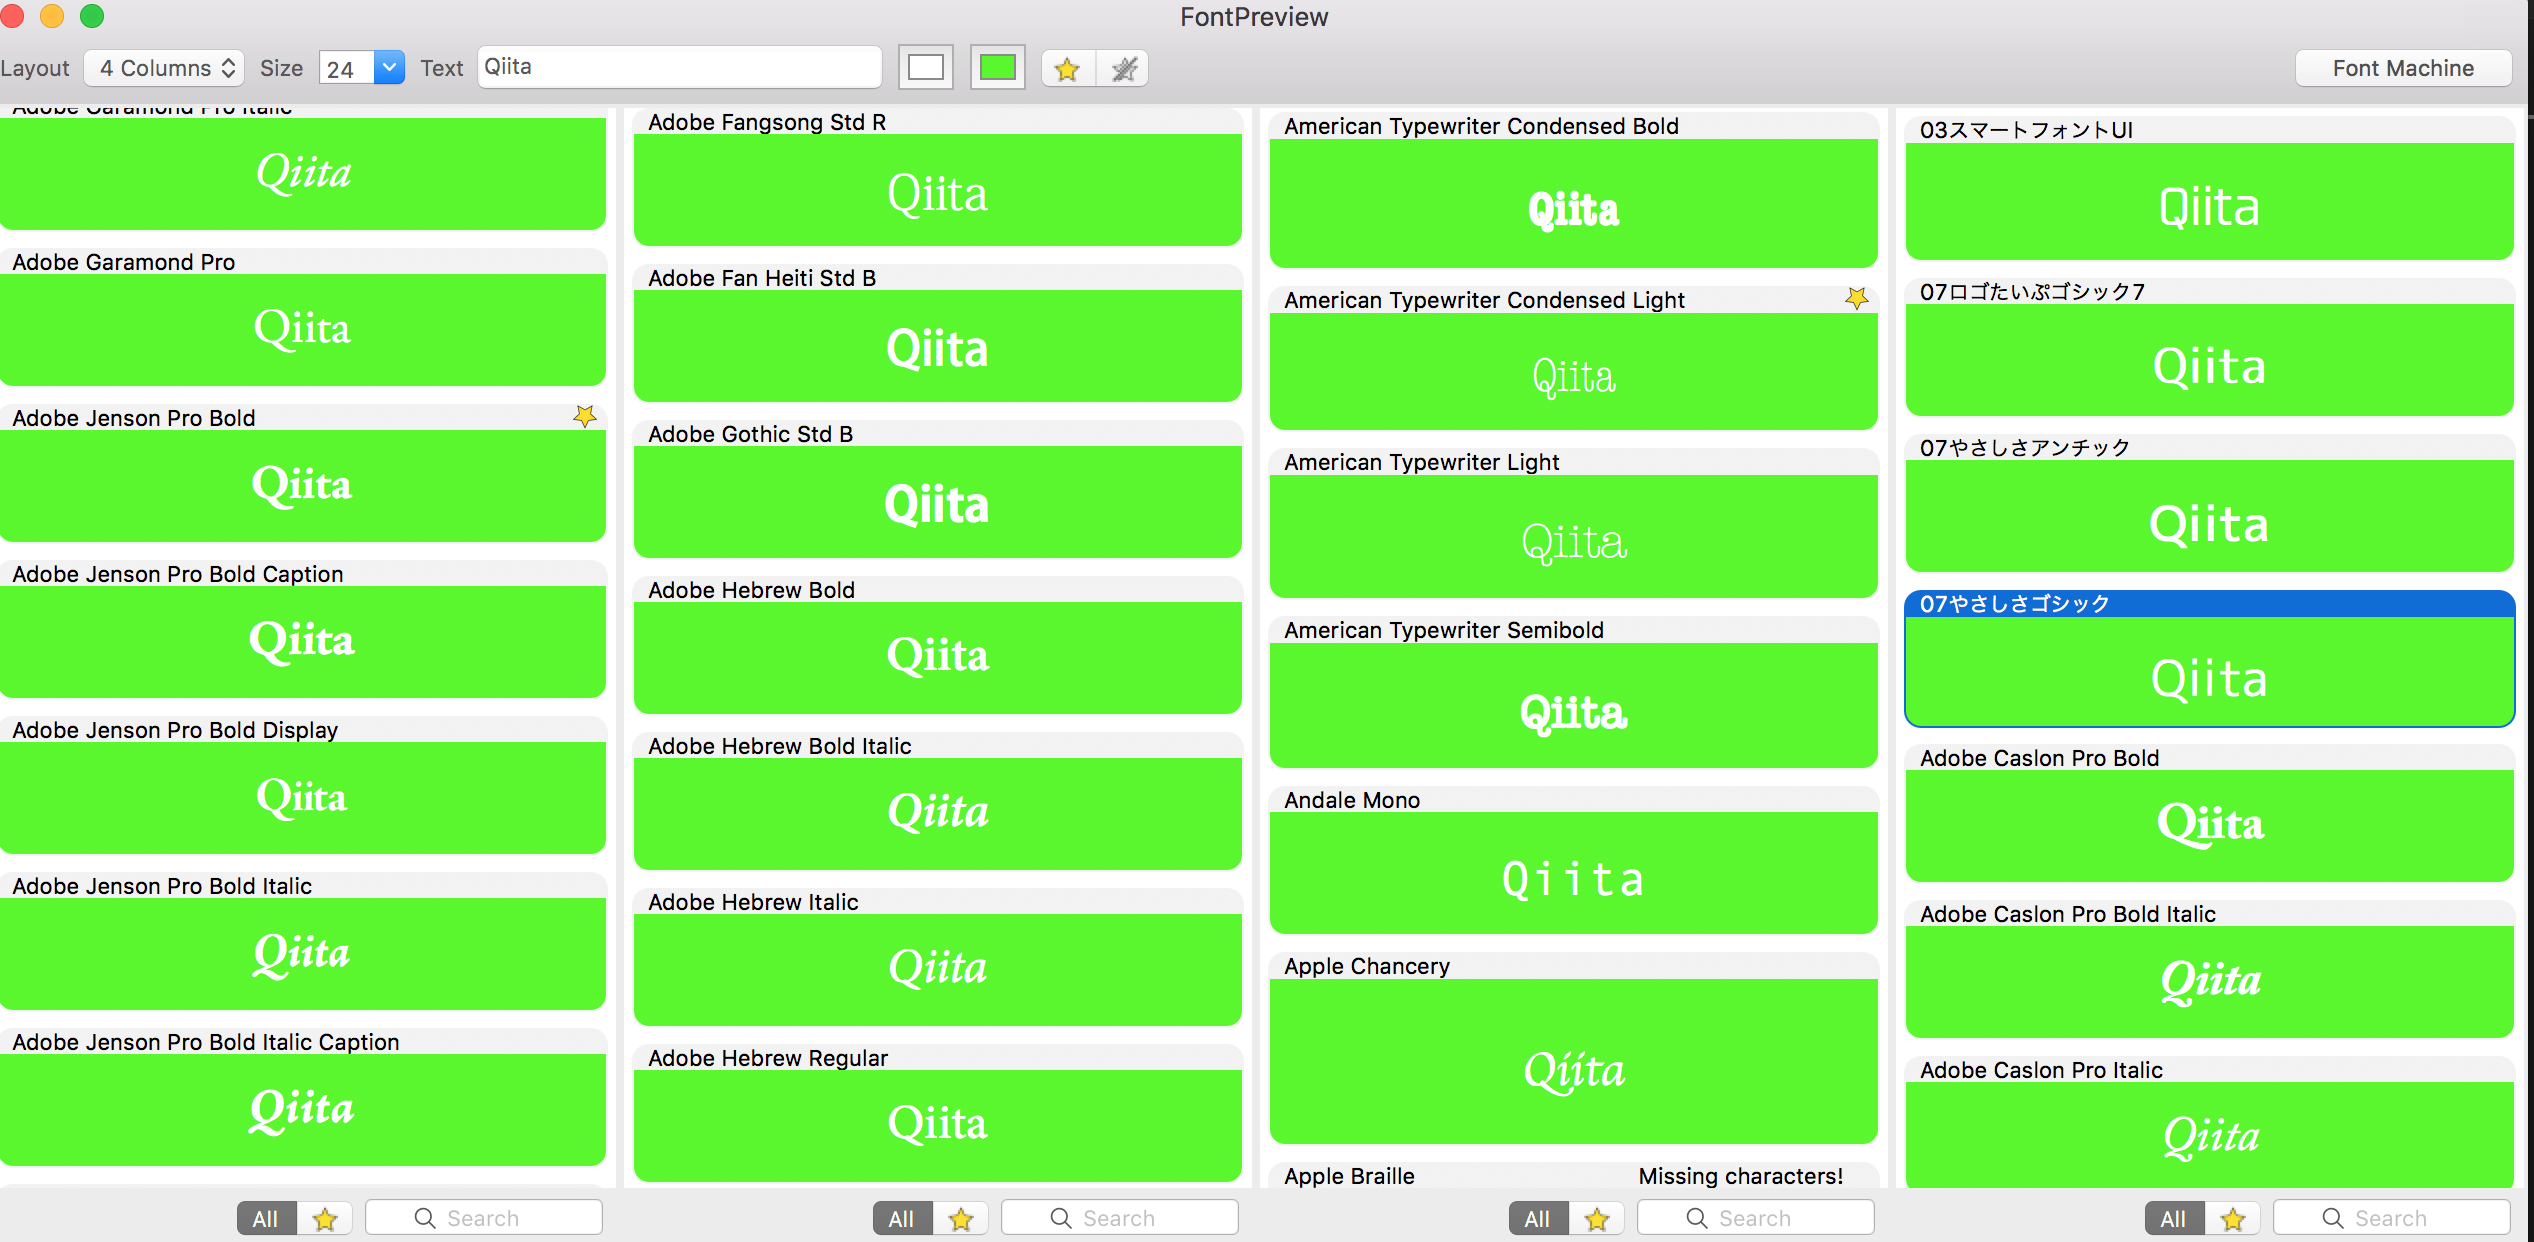
Task: Select All filter in second column
Action: coord(901,1219)
